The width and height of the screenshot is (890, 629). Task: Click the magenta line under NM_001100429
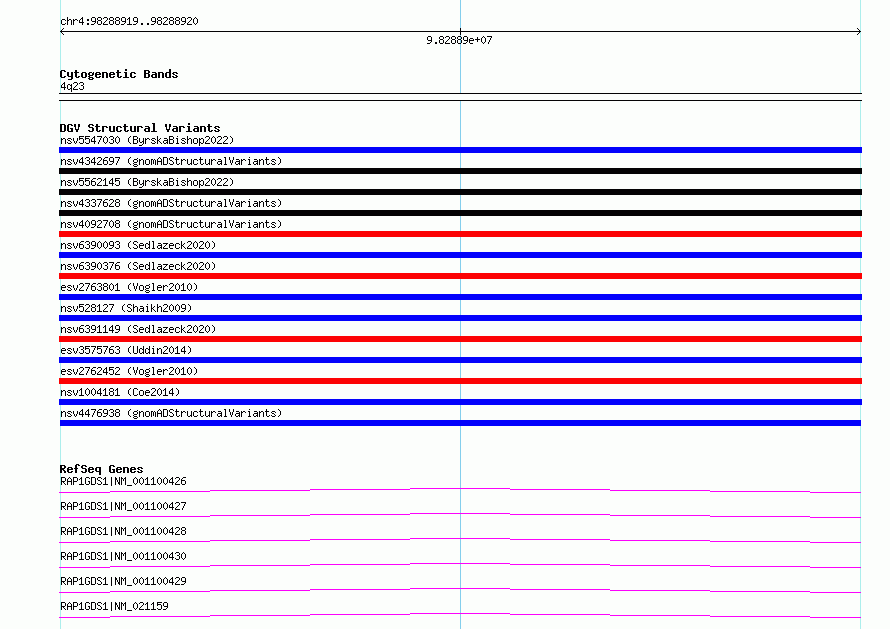[460, 590]
